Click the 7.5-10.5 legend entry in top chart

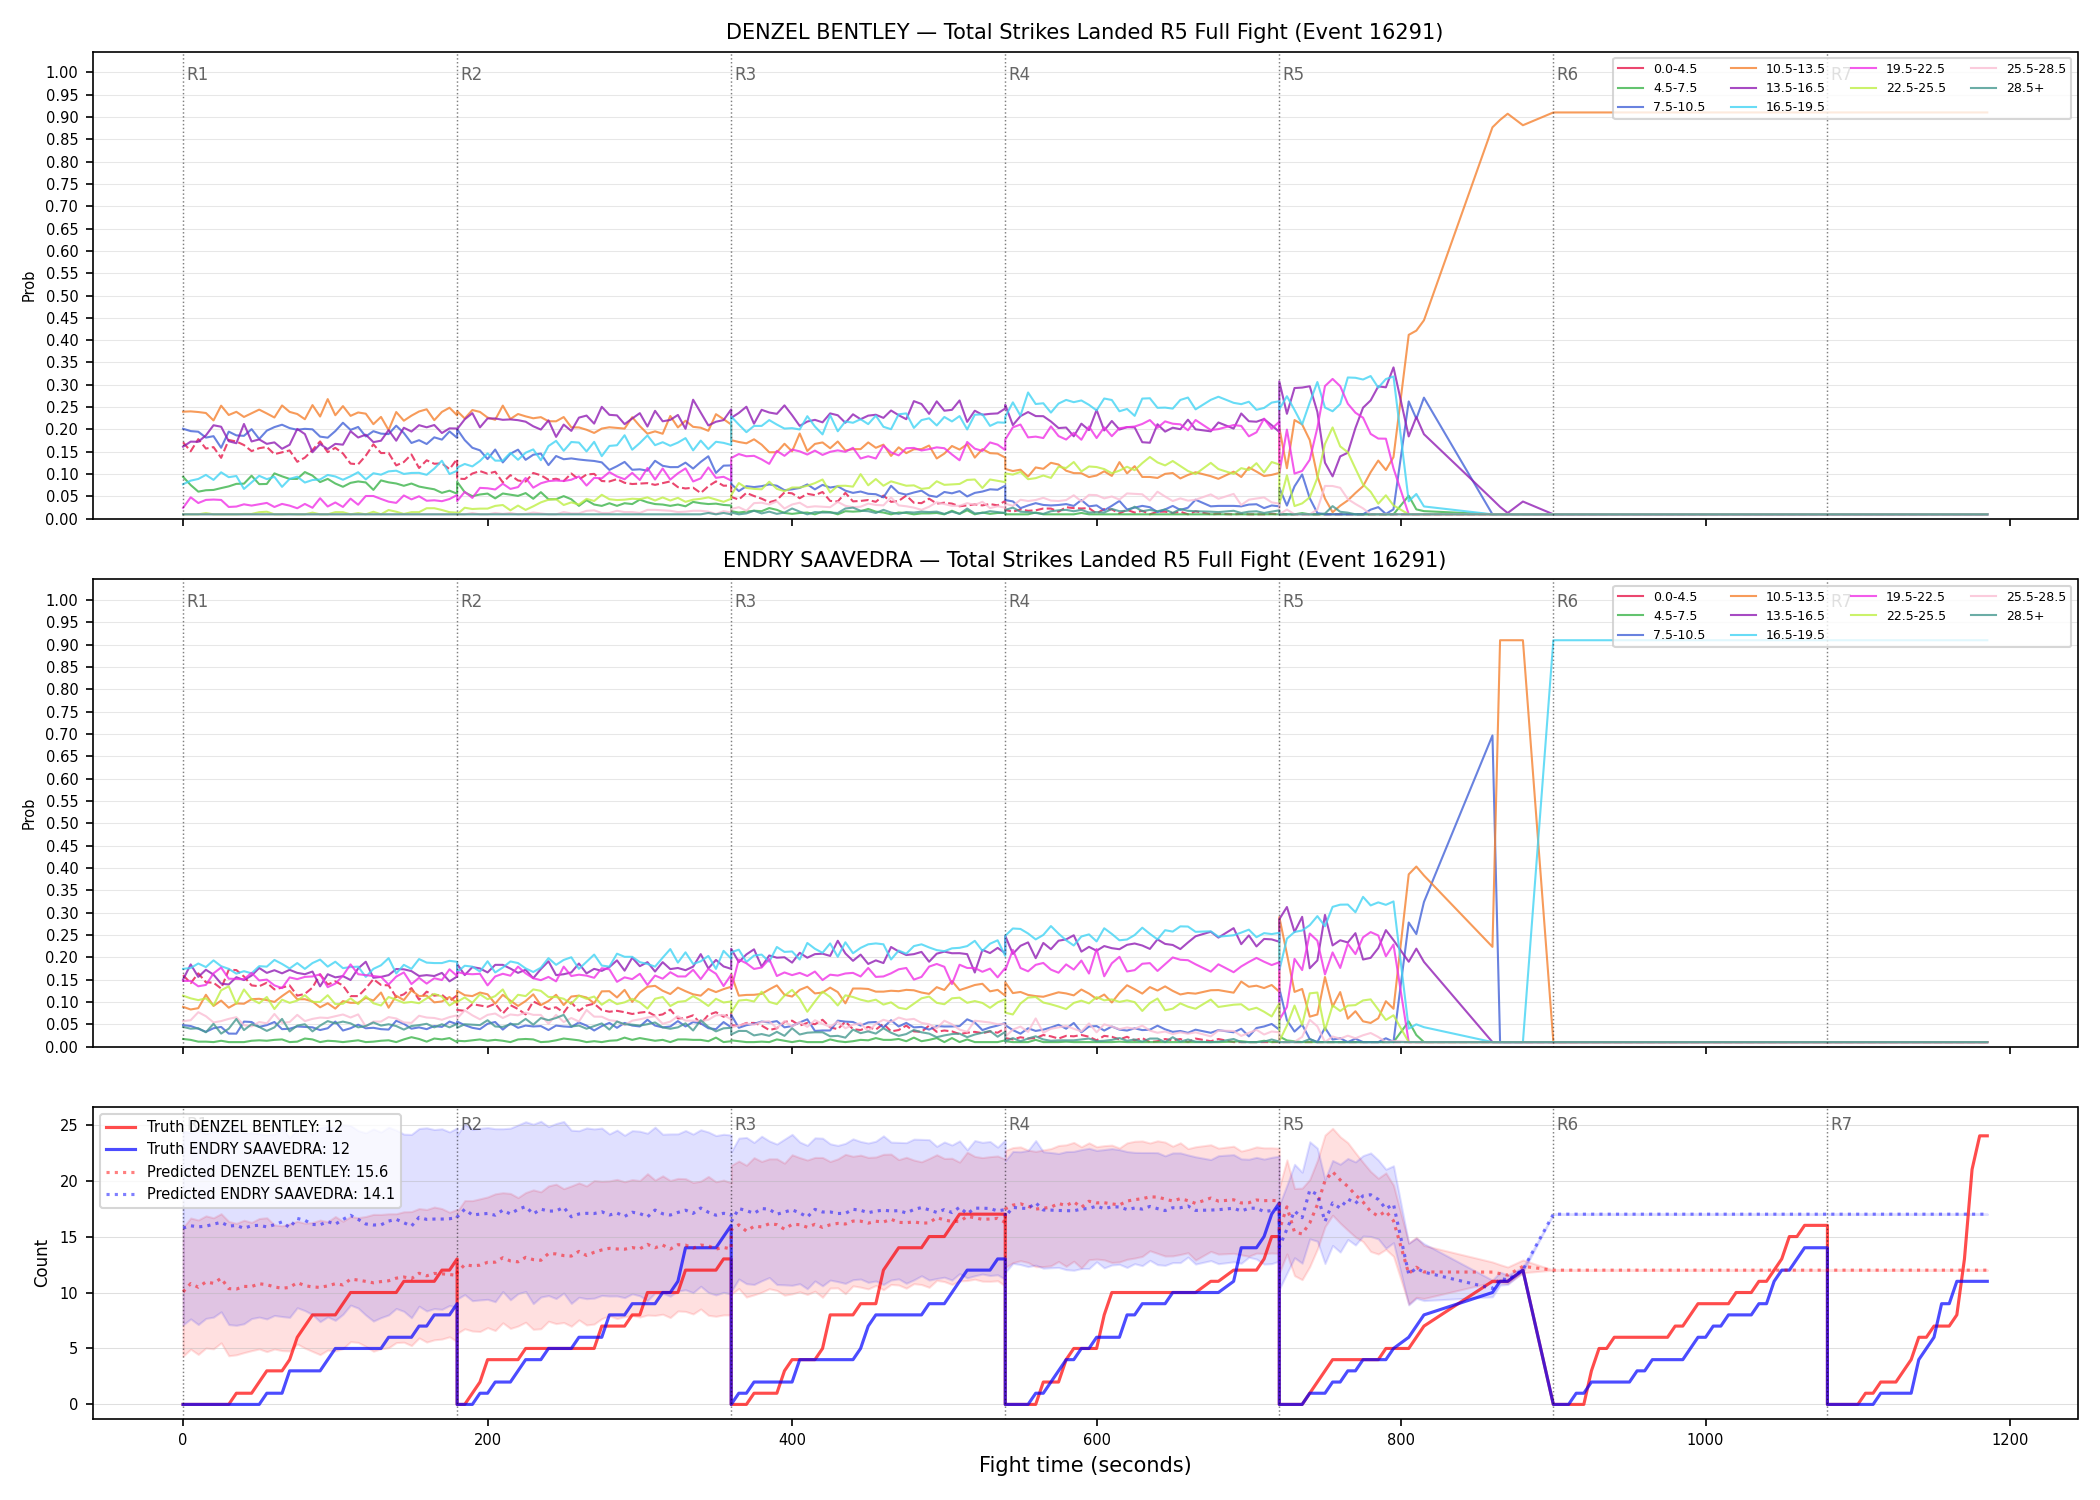[x=1661, y=107]
